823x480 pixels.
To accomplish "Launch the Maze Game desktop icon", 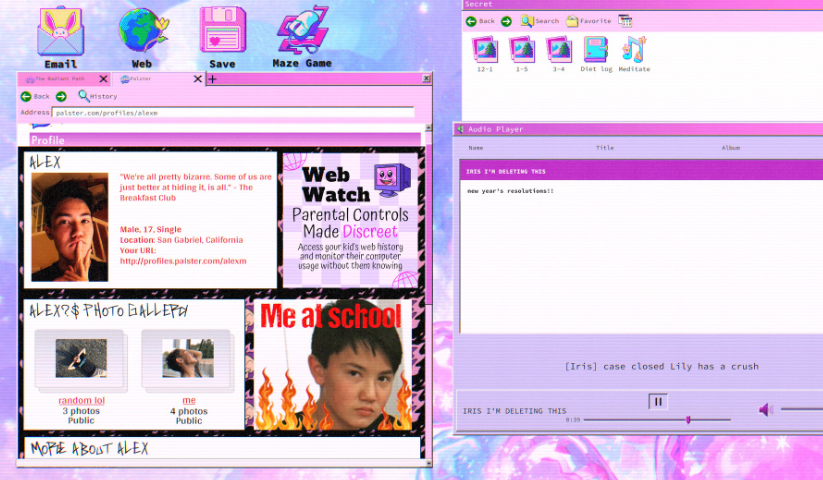I will (303, 37).
